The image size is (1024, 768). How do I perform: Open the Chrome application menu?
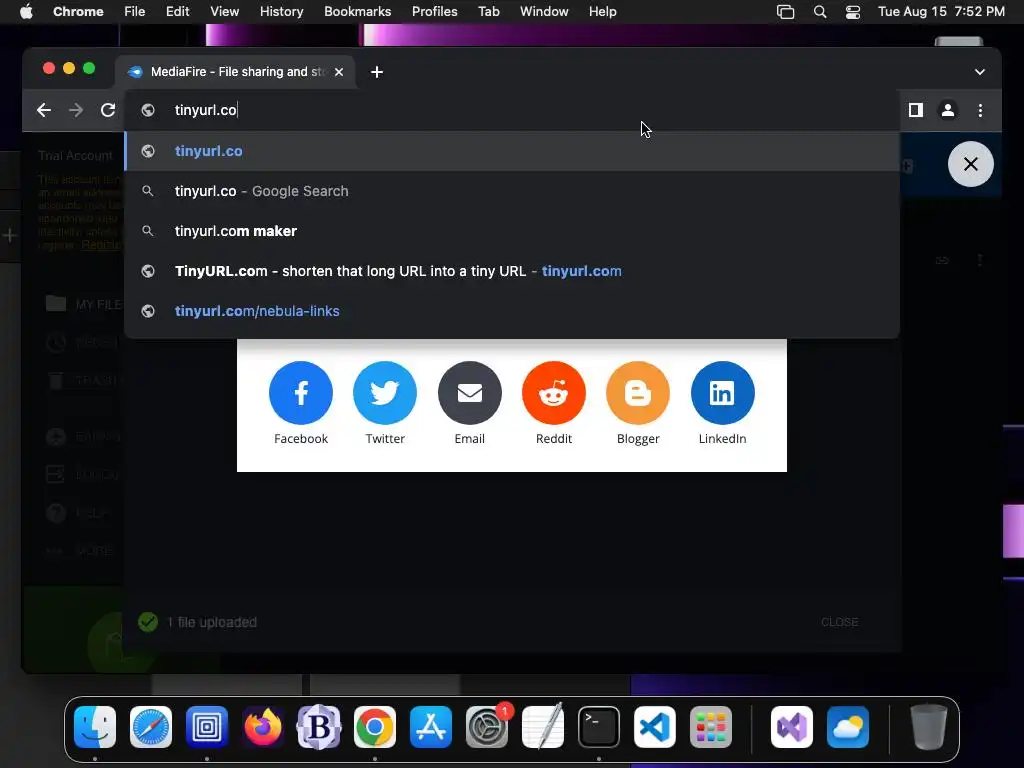click(x=78, y=12)
